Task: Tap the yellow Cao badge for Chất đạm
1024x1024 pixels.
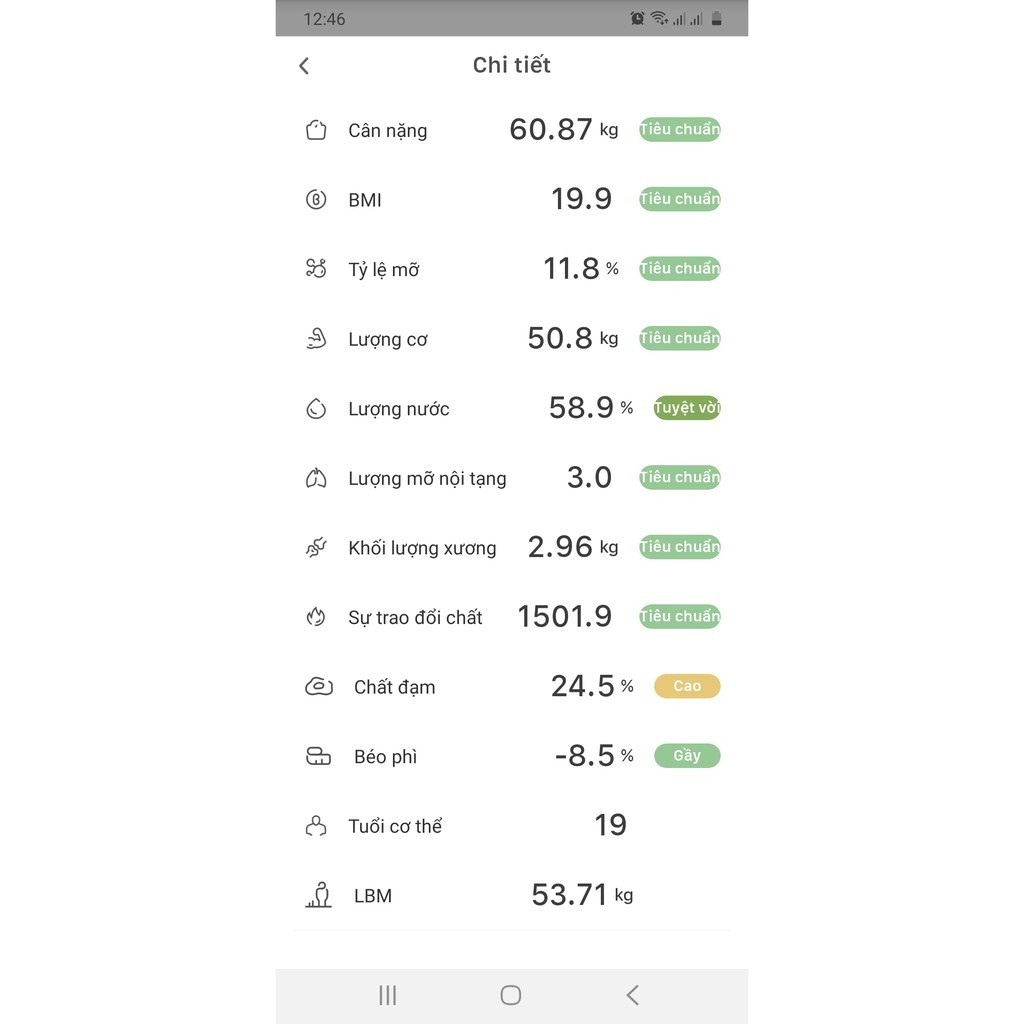Action: tap(687, 686)
